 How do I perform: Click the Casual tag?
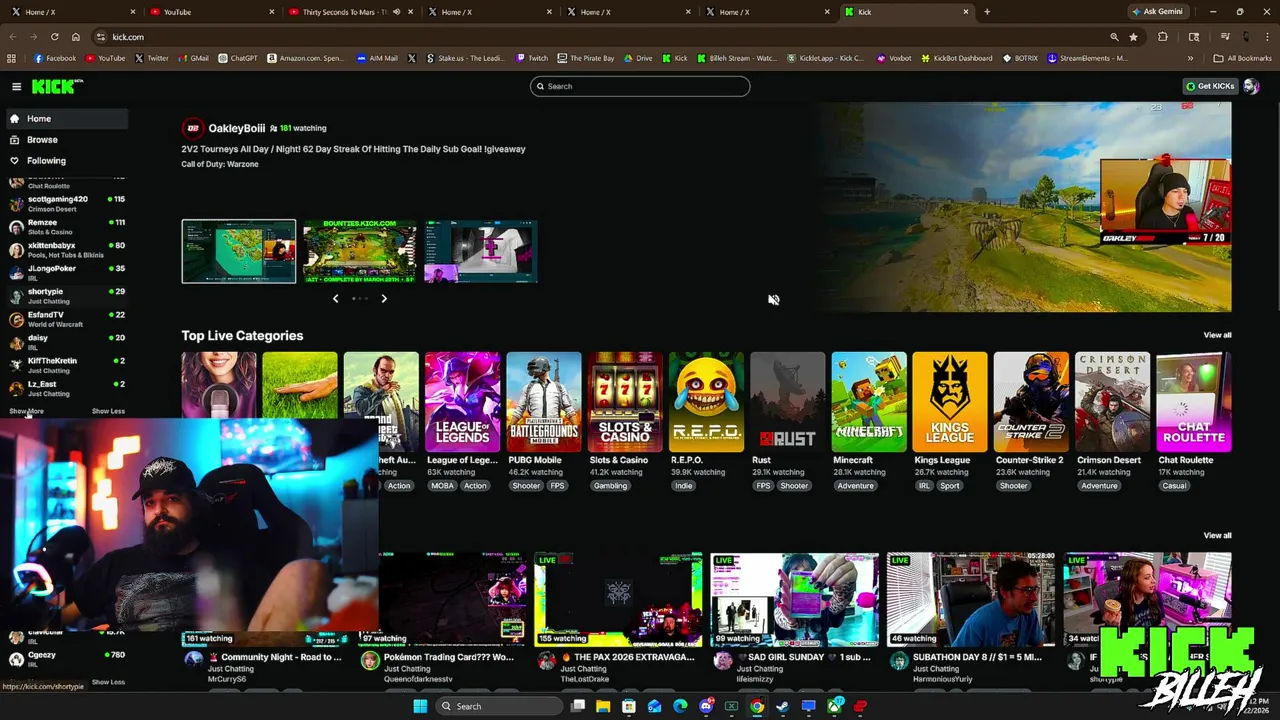[1174, 486]
